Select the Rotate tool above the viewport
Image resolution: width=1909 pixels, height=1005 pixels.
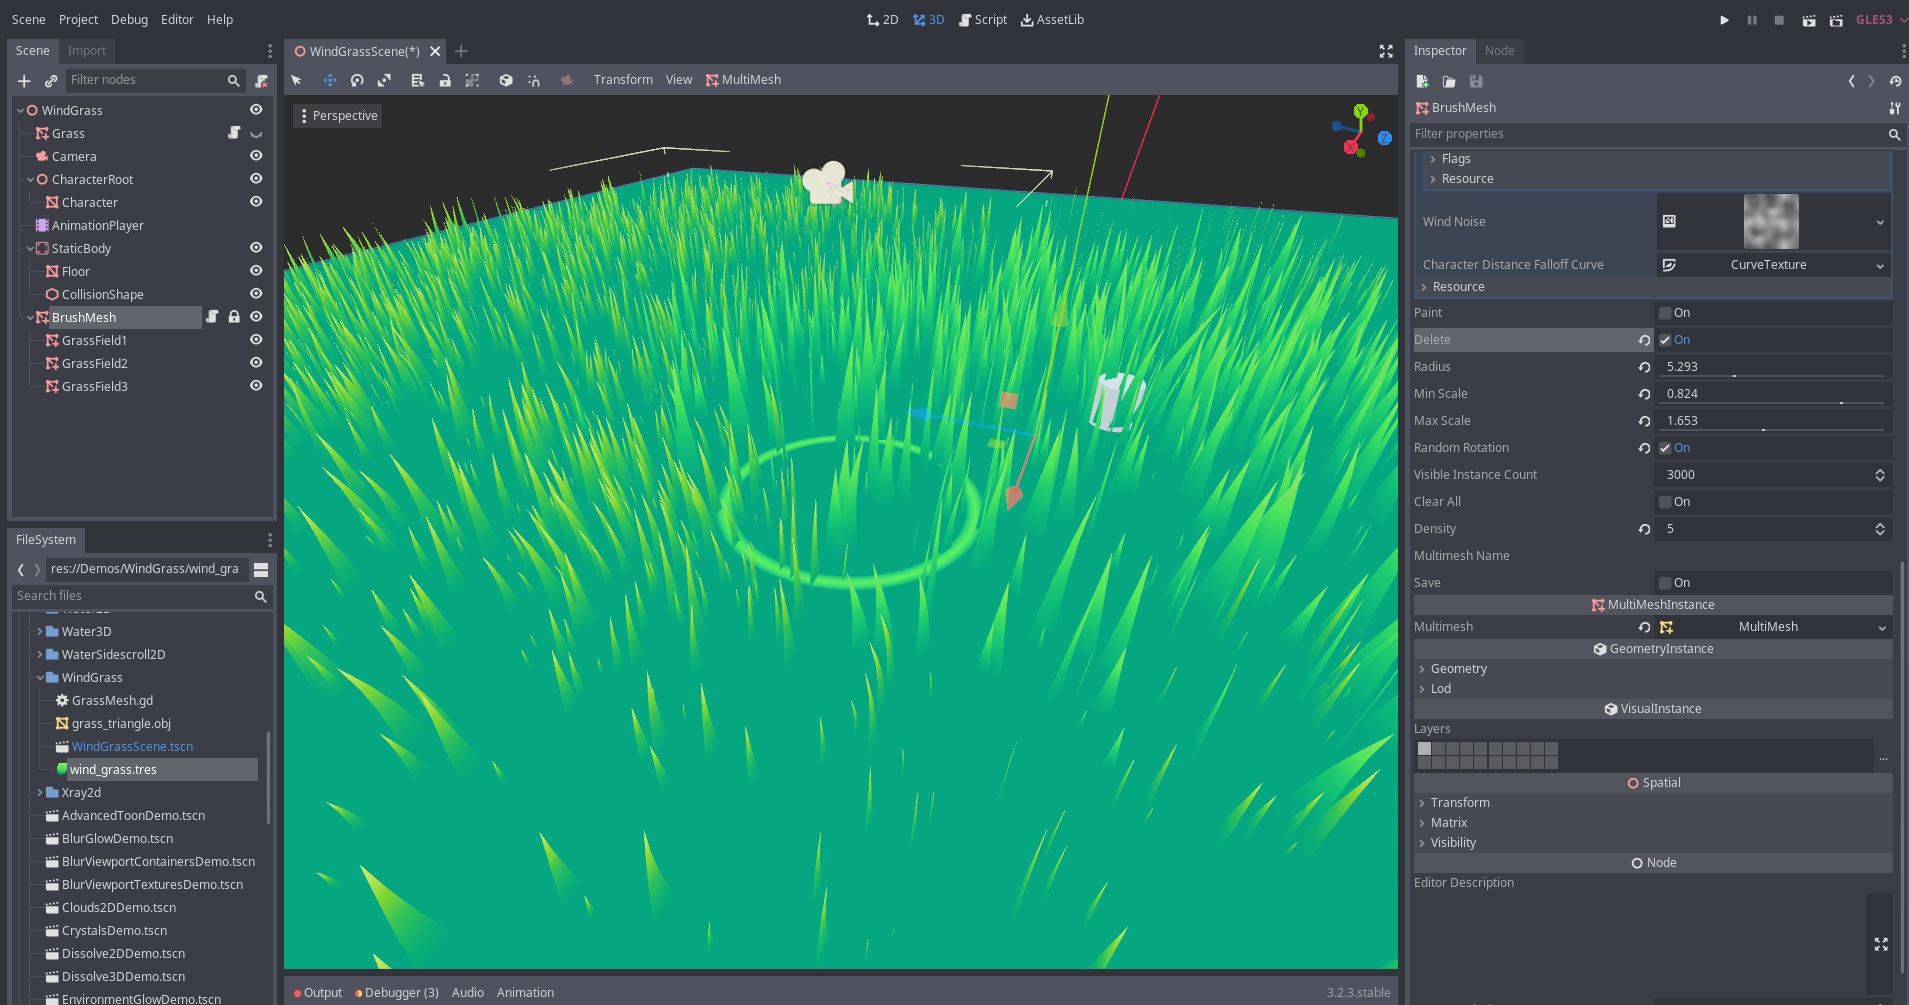pyautogui.click(x=358, y=79)
